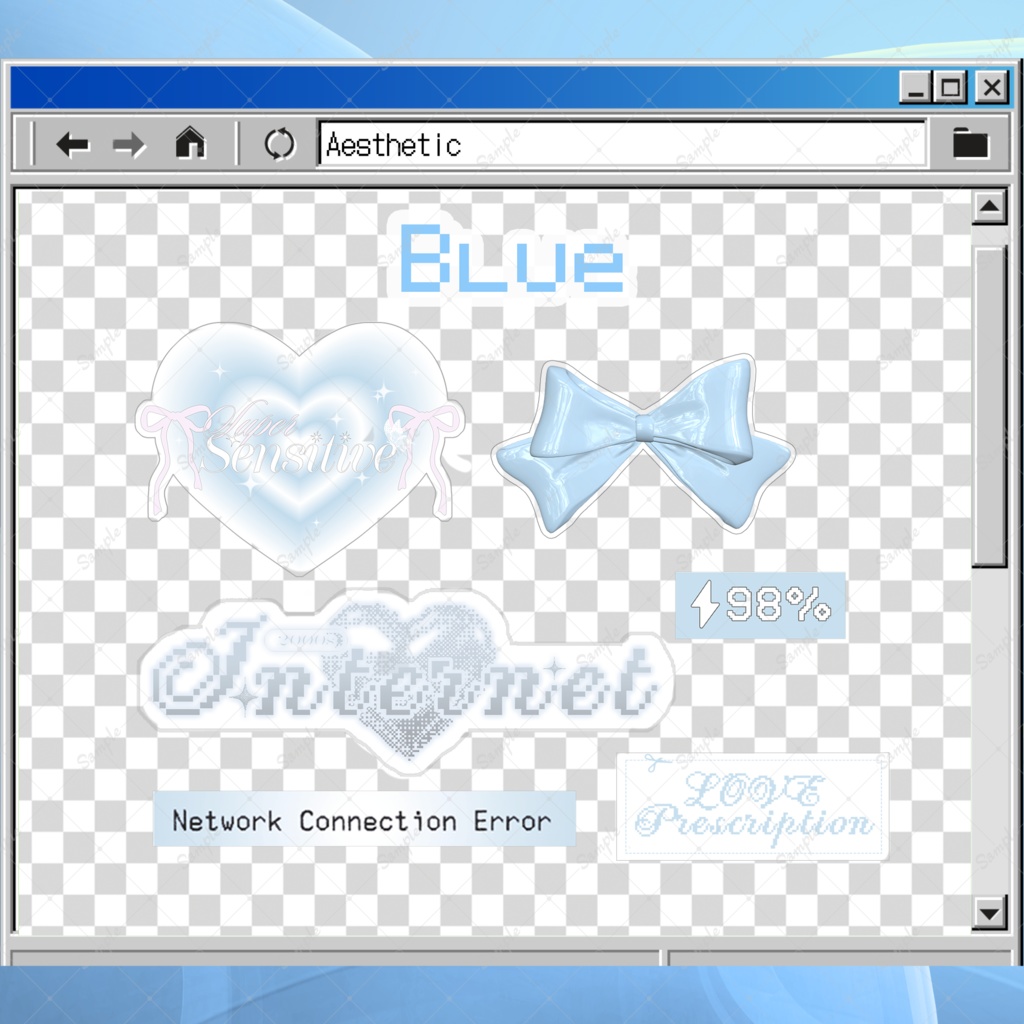Select the Hyper Sensitive heart sticker
Image resolution: width=1024 pixels, height=1024 pixels.
(300, 447)
